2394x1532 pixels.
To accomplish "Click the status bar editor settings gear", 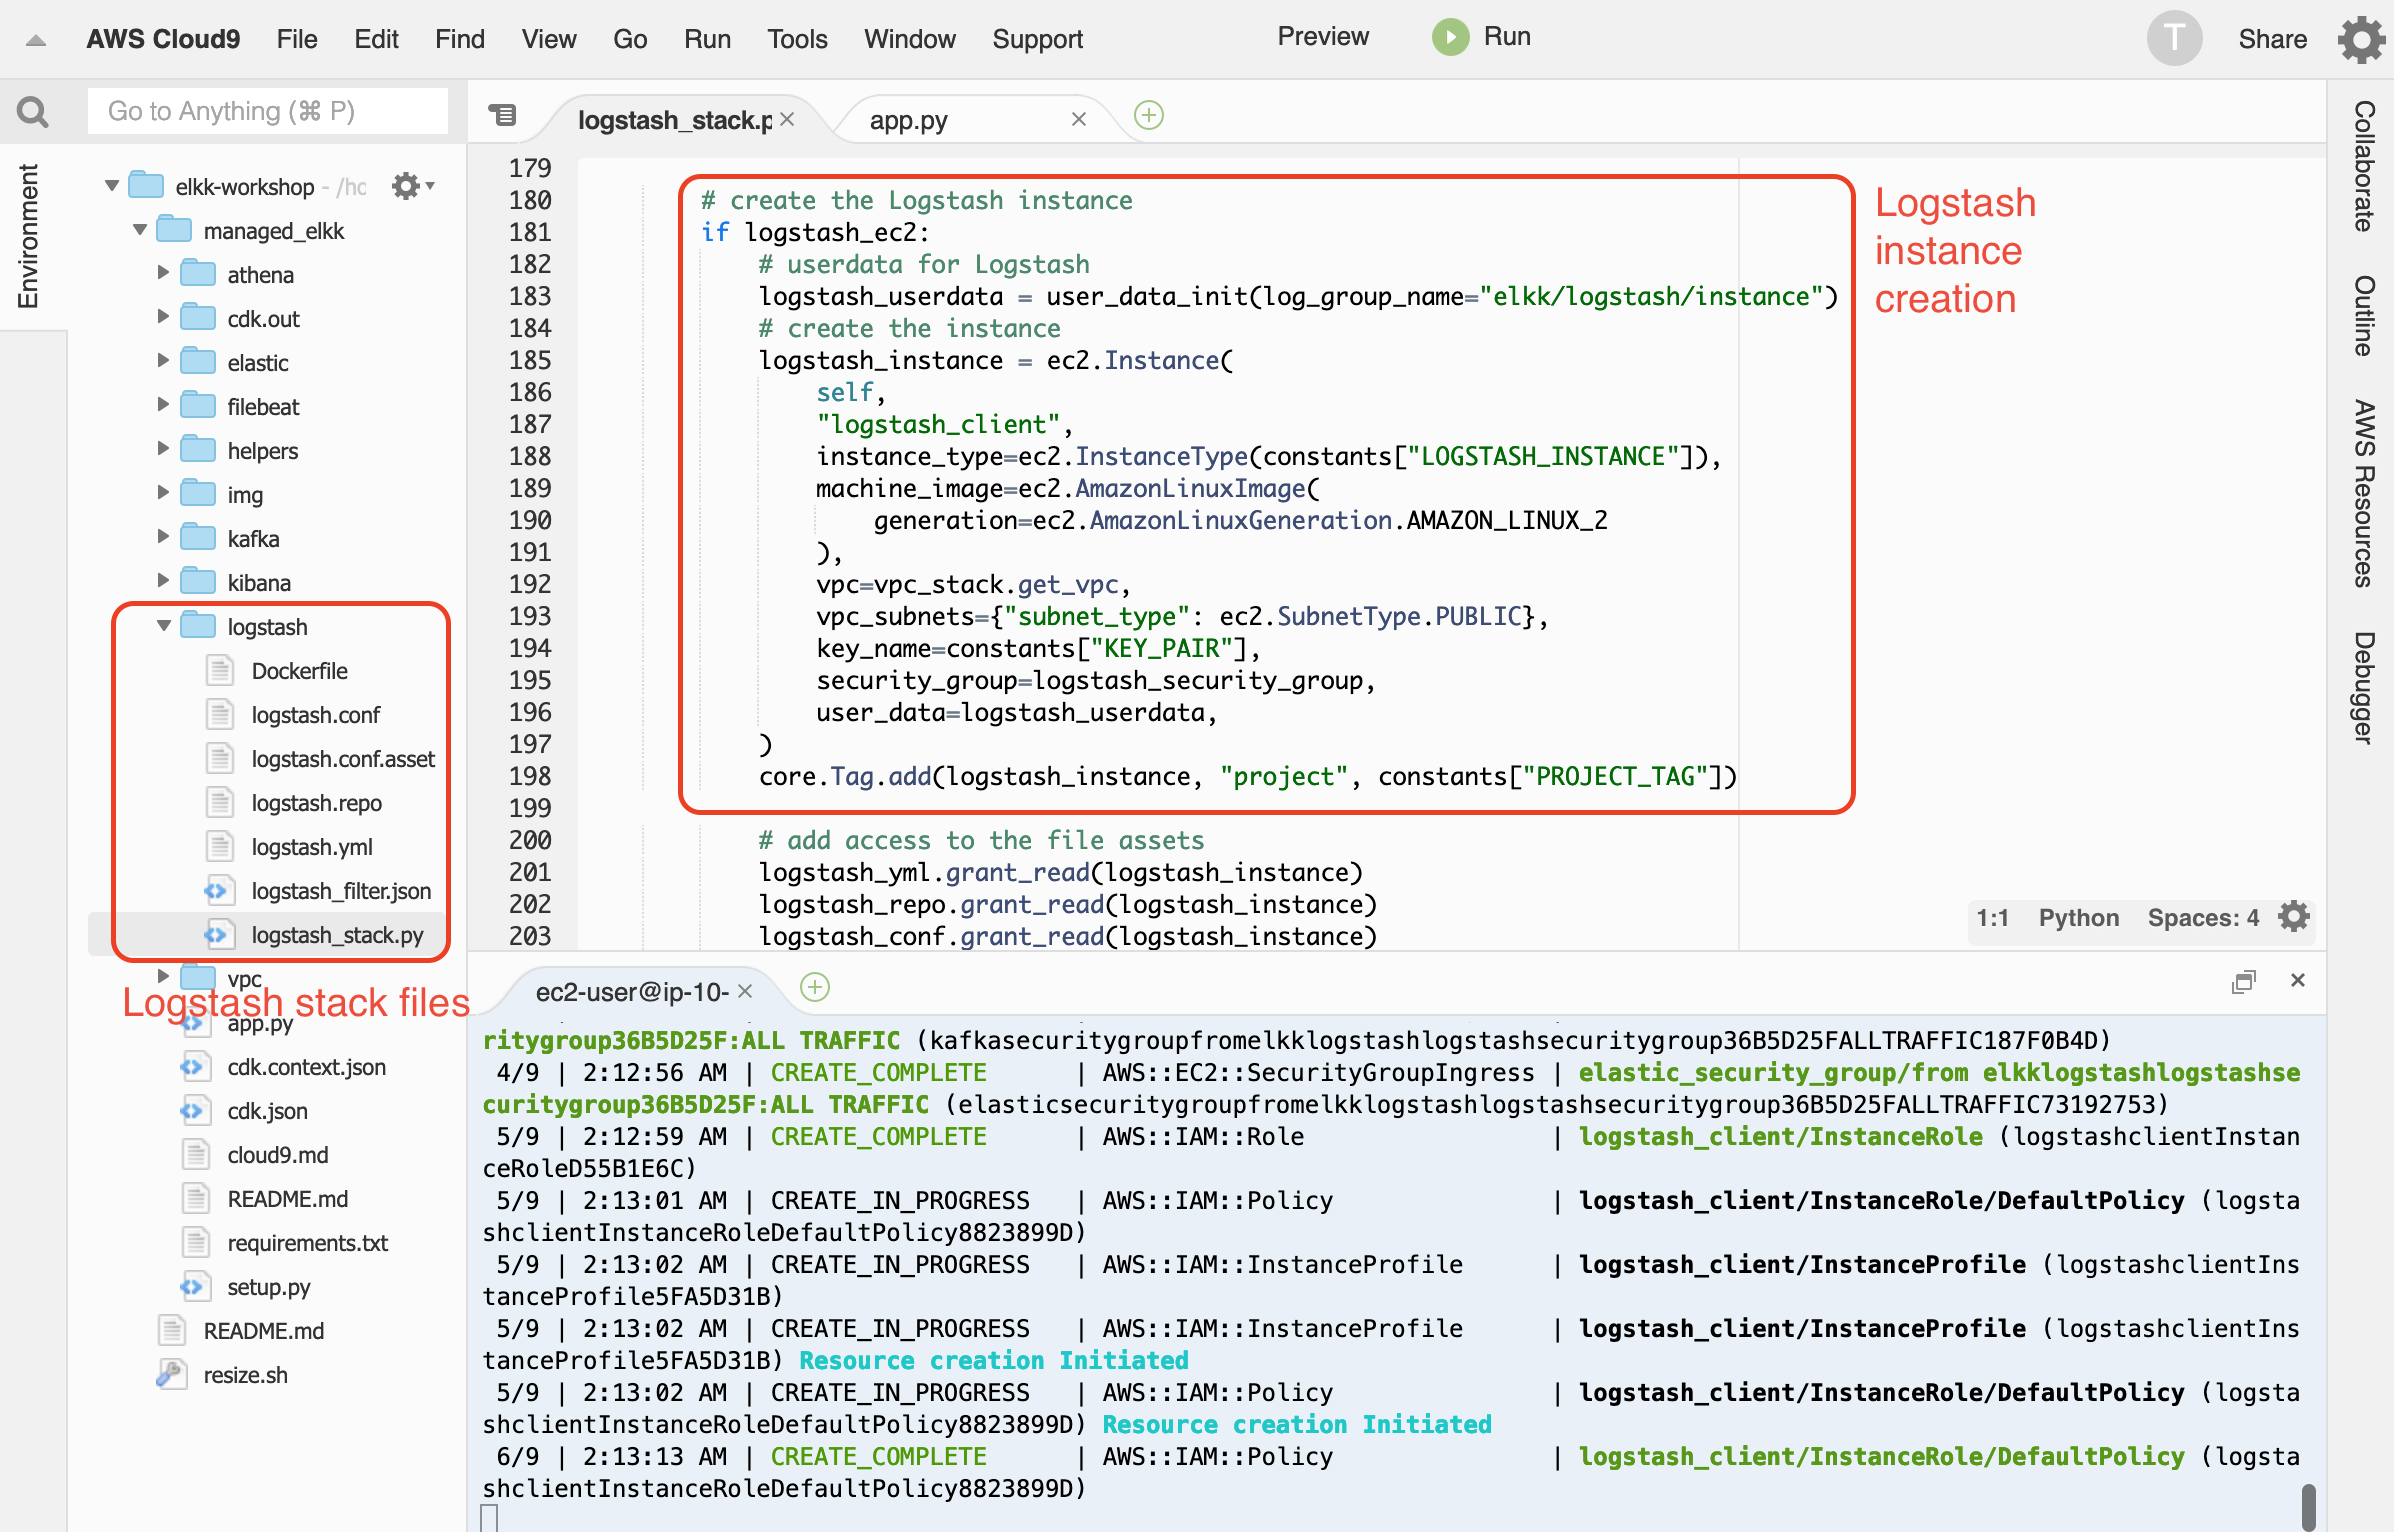I will pyautogui.click(x=2294, y=917).
